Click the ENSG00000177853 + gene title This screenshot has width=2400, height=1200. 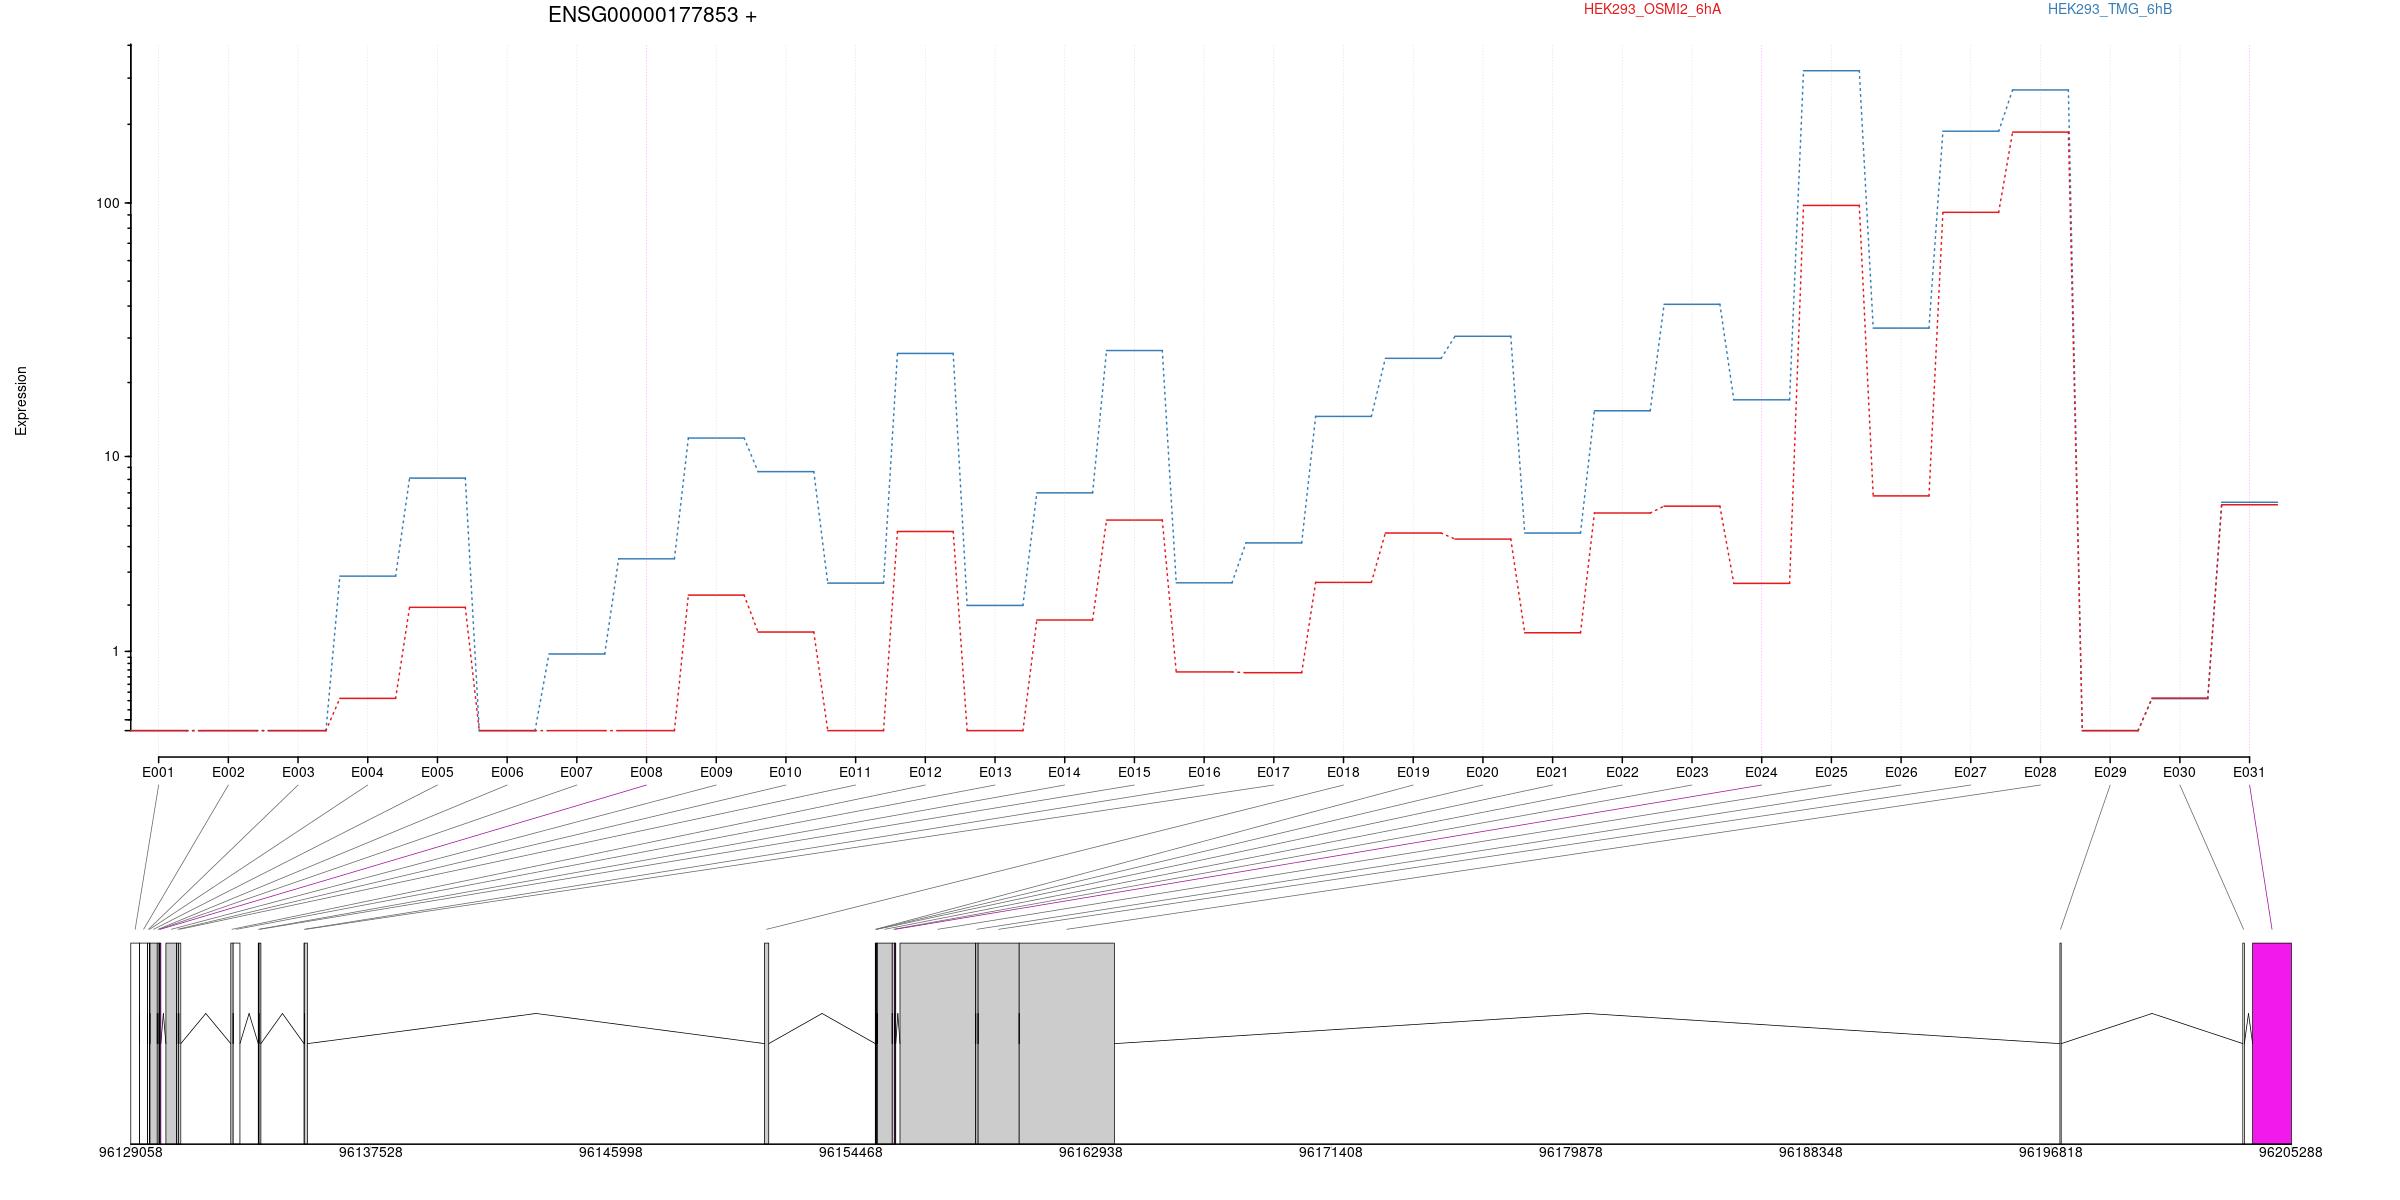click(x=652, y=15)
